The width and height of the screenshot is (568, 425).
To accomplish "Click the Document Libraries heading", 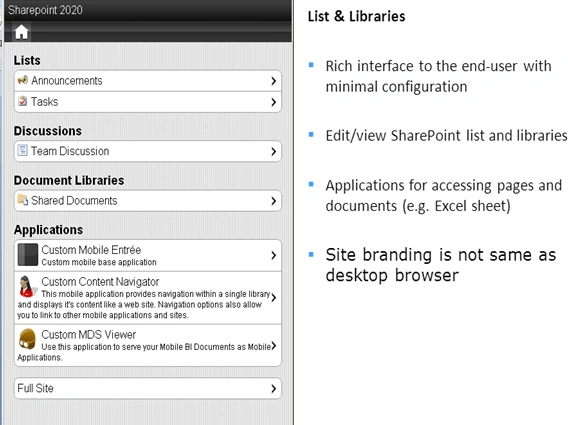I will 69,180.
